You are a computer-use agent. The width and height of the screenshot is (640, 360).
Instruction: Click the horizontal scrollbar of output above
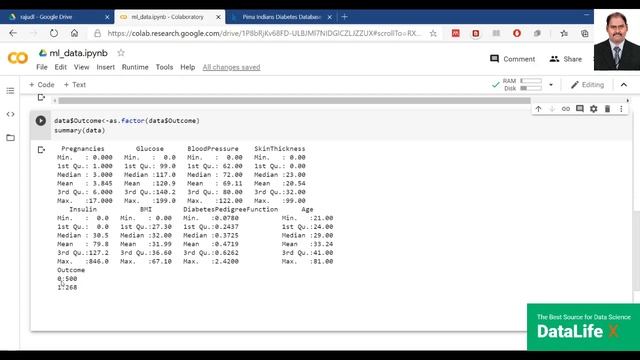click(294, 100)
